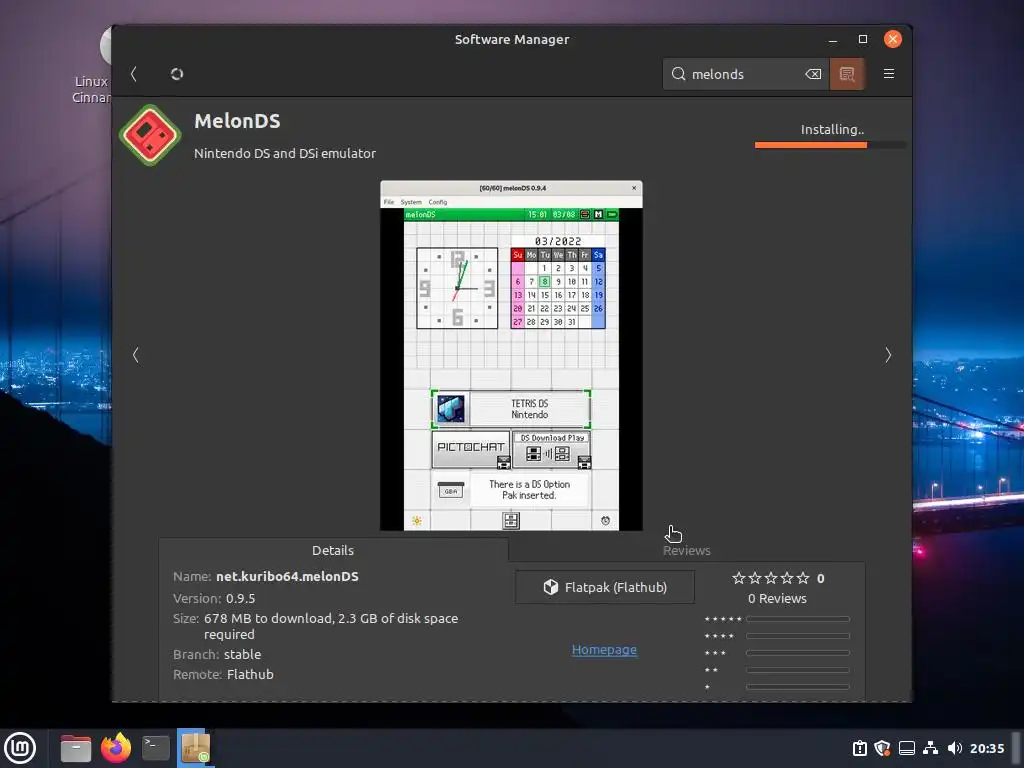Viewport: 1024px width, 768px height.
Task: Click the notification tray icon
Action: [x=859, y=748]
